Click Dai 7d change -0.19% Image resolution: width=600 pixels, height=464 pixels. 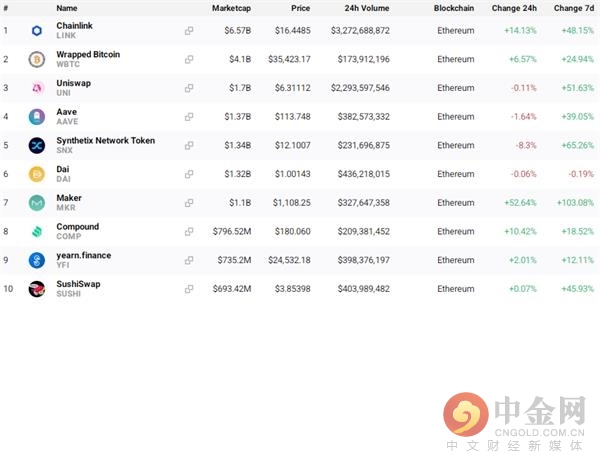click(x=581, y=174)
